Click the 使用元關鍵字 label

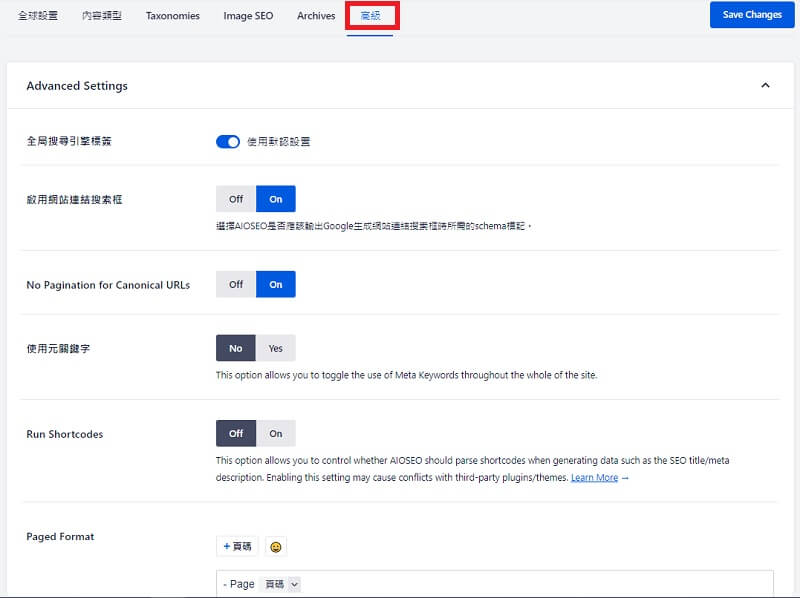(x=58, y=348)
